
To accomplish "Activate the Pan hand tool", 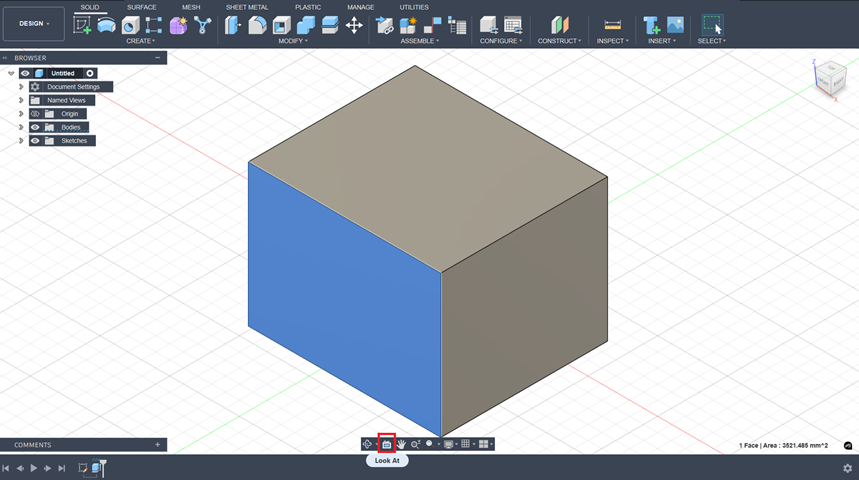I will [x=402, y=444].
